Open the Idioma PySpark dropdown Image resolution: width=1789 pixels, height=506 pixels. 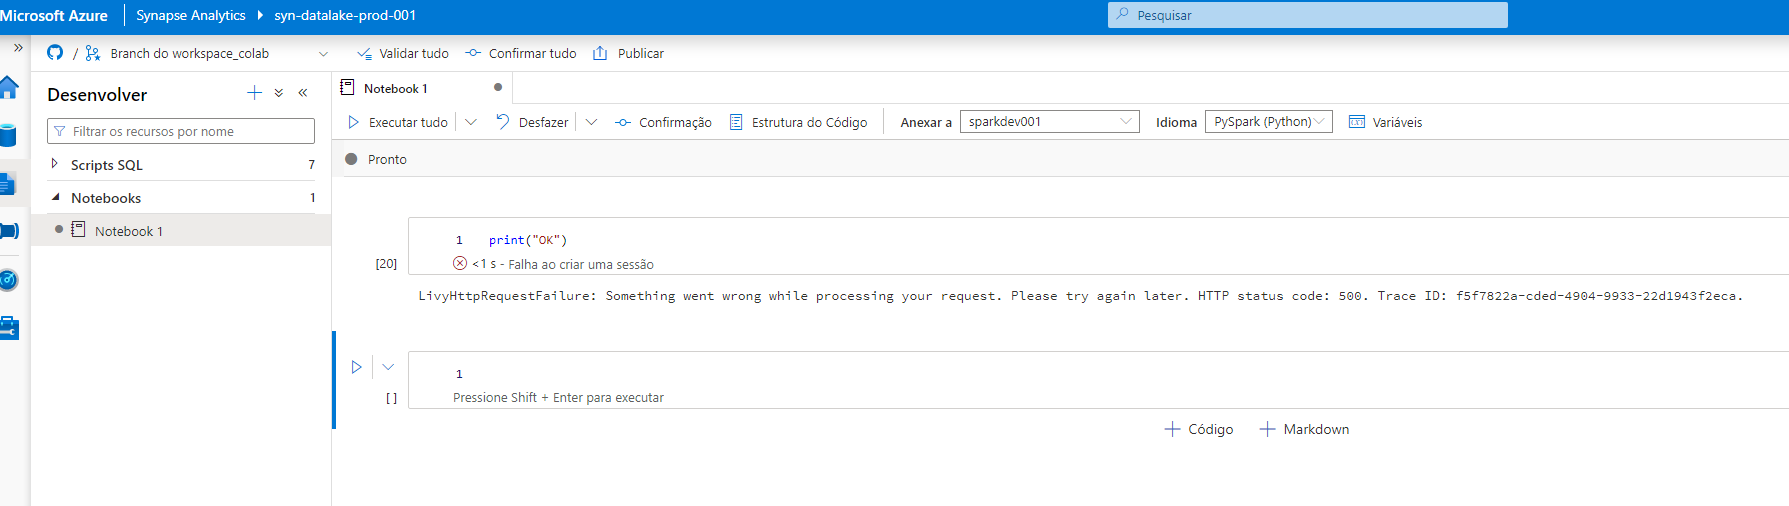1268,122
